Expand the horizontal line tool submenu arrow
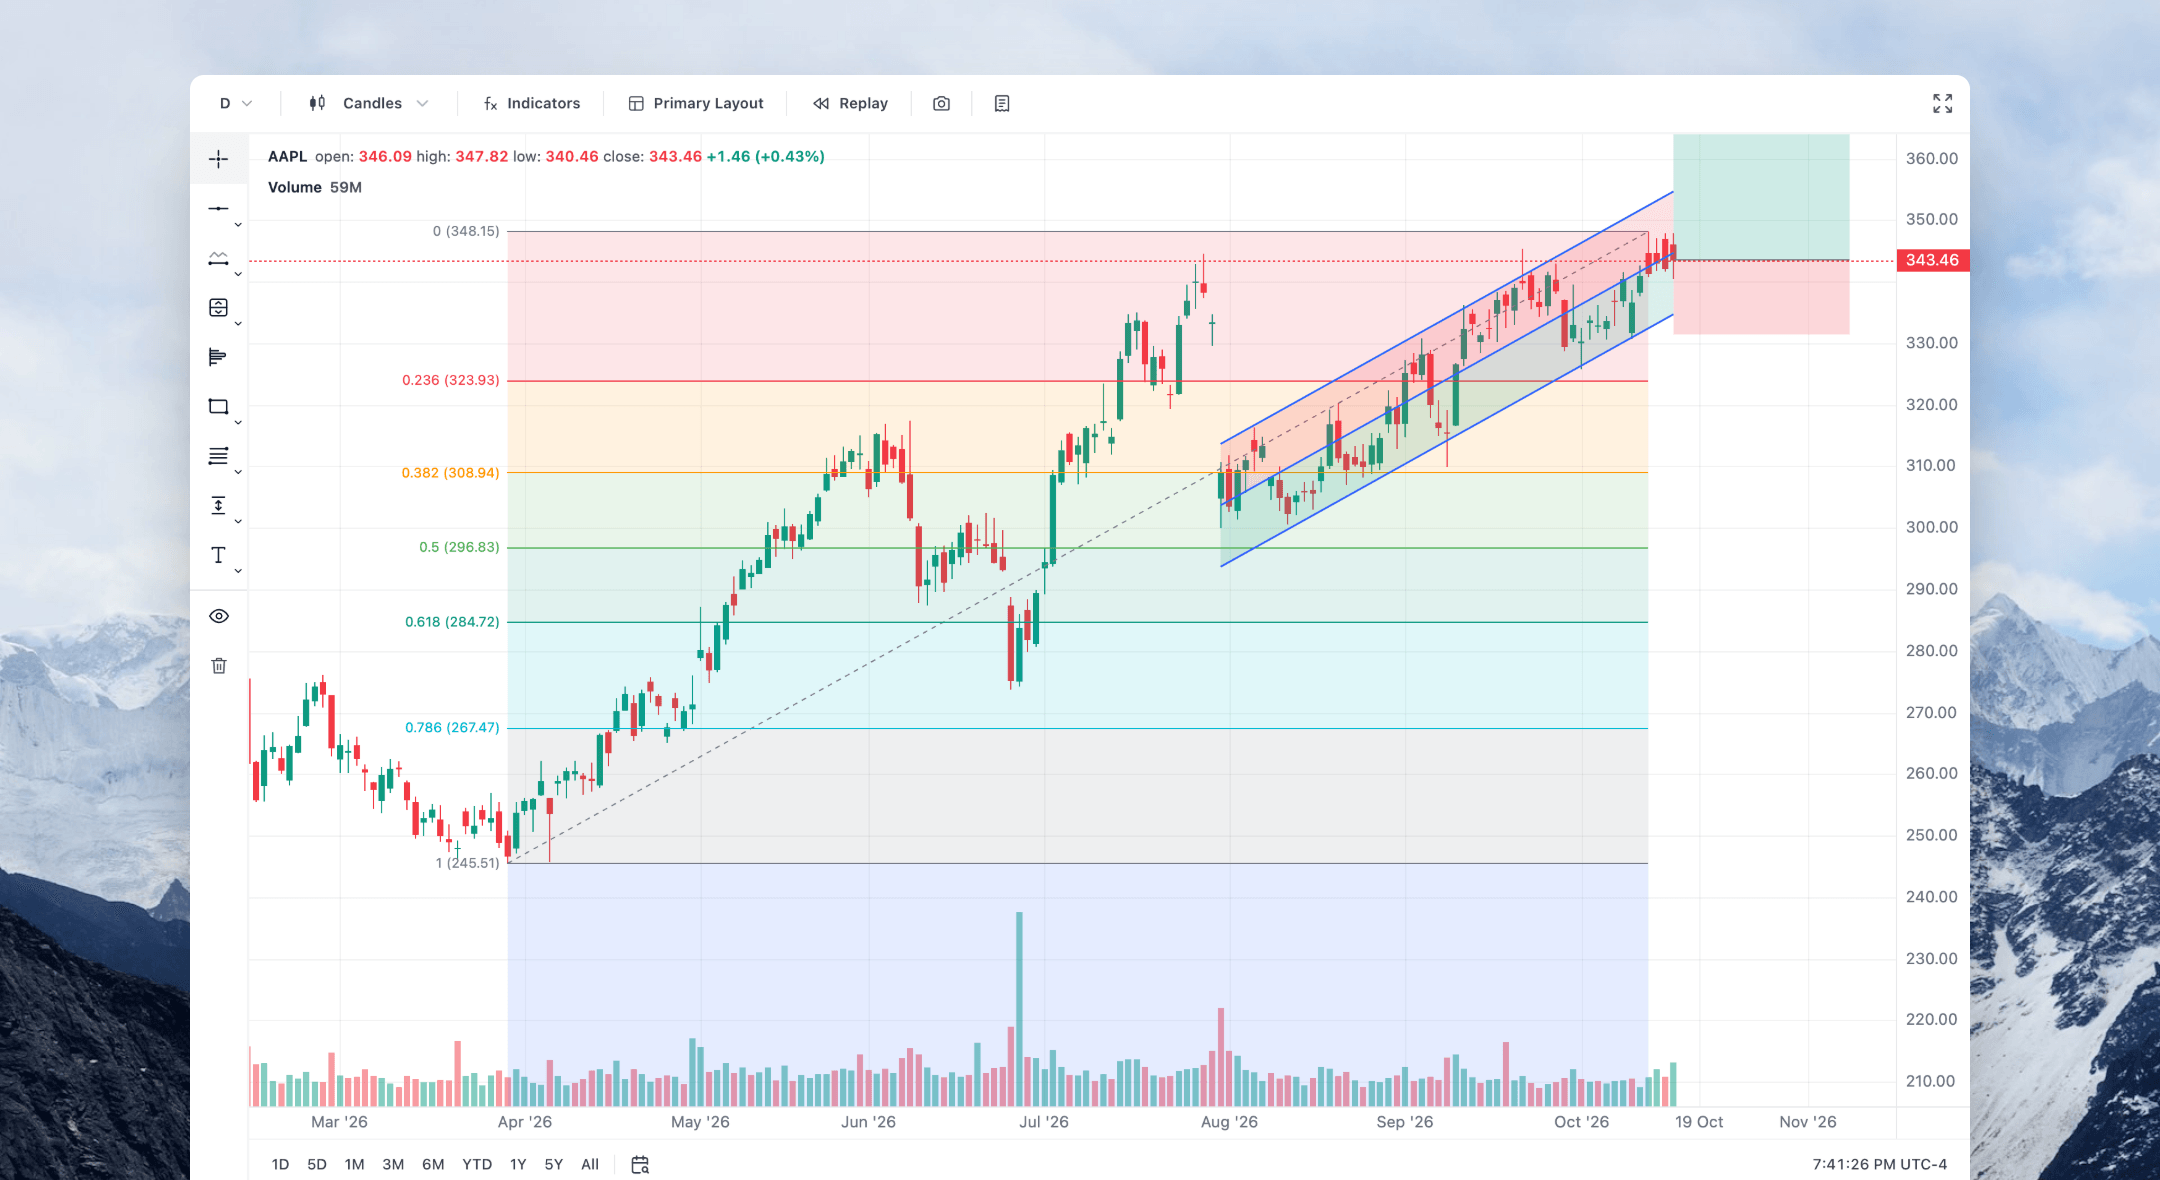The height and width of the screenshot is (1180, 2160). 238,225
